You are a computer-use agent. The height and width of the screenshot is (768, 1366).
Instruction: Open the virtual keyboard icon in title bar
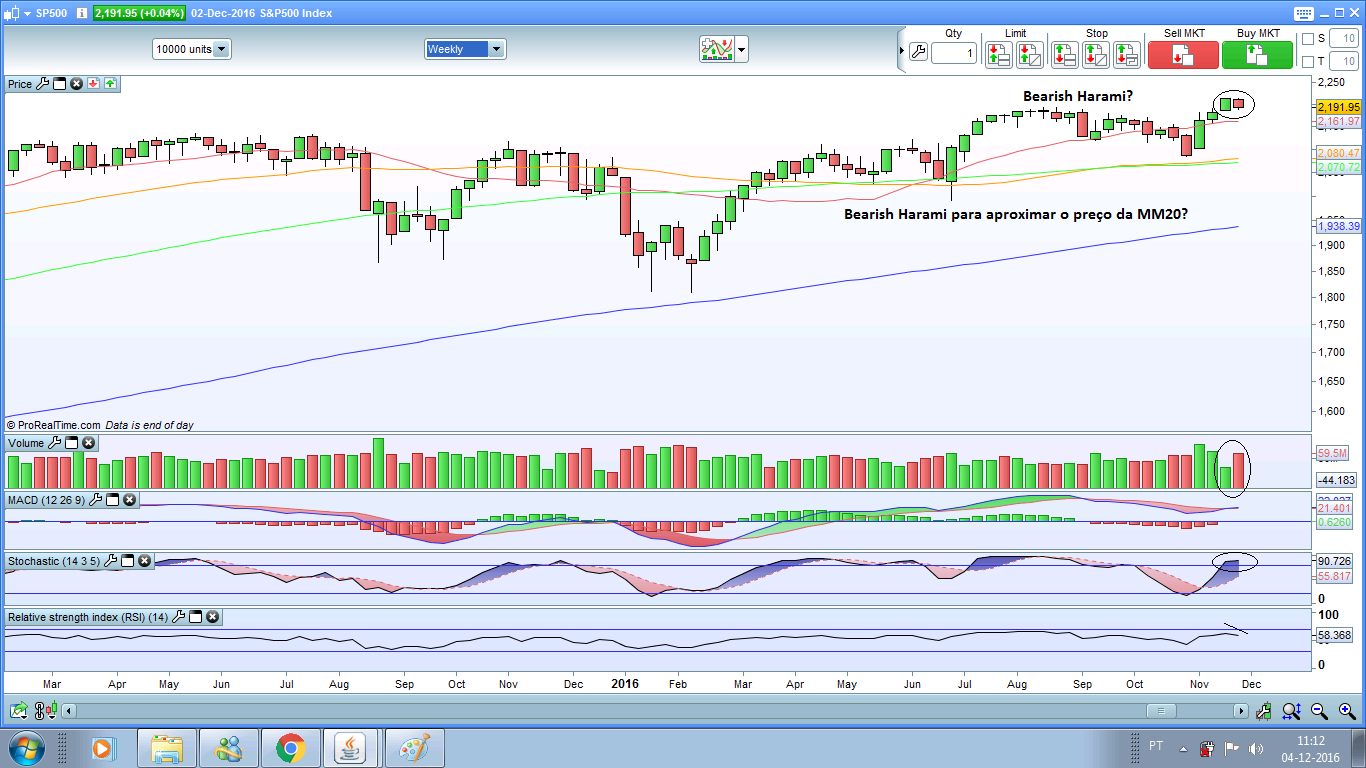point(1303,13)
